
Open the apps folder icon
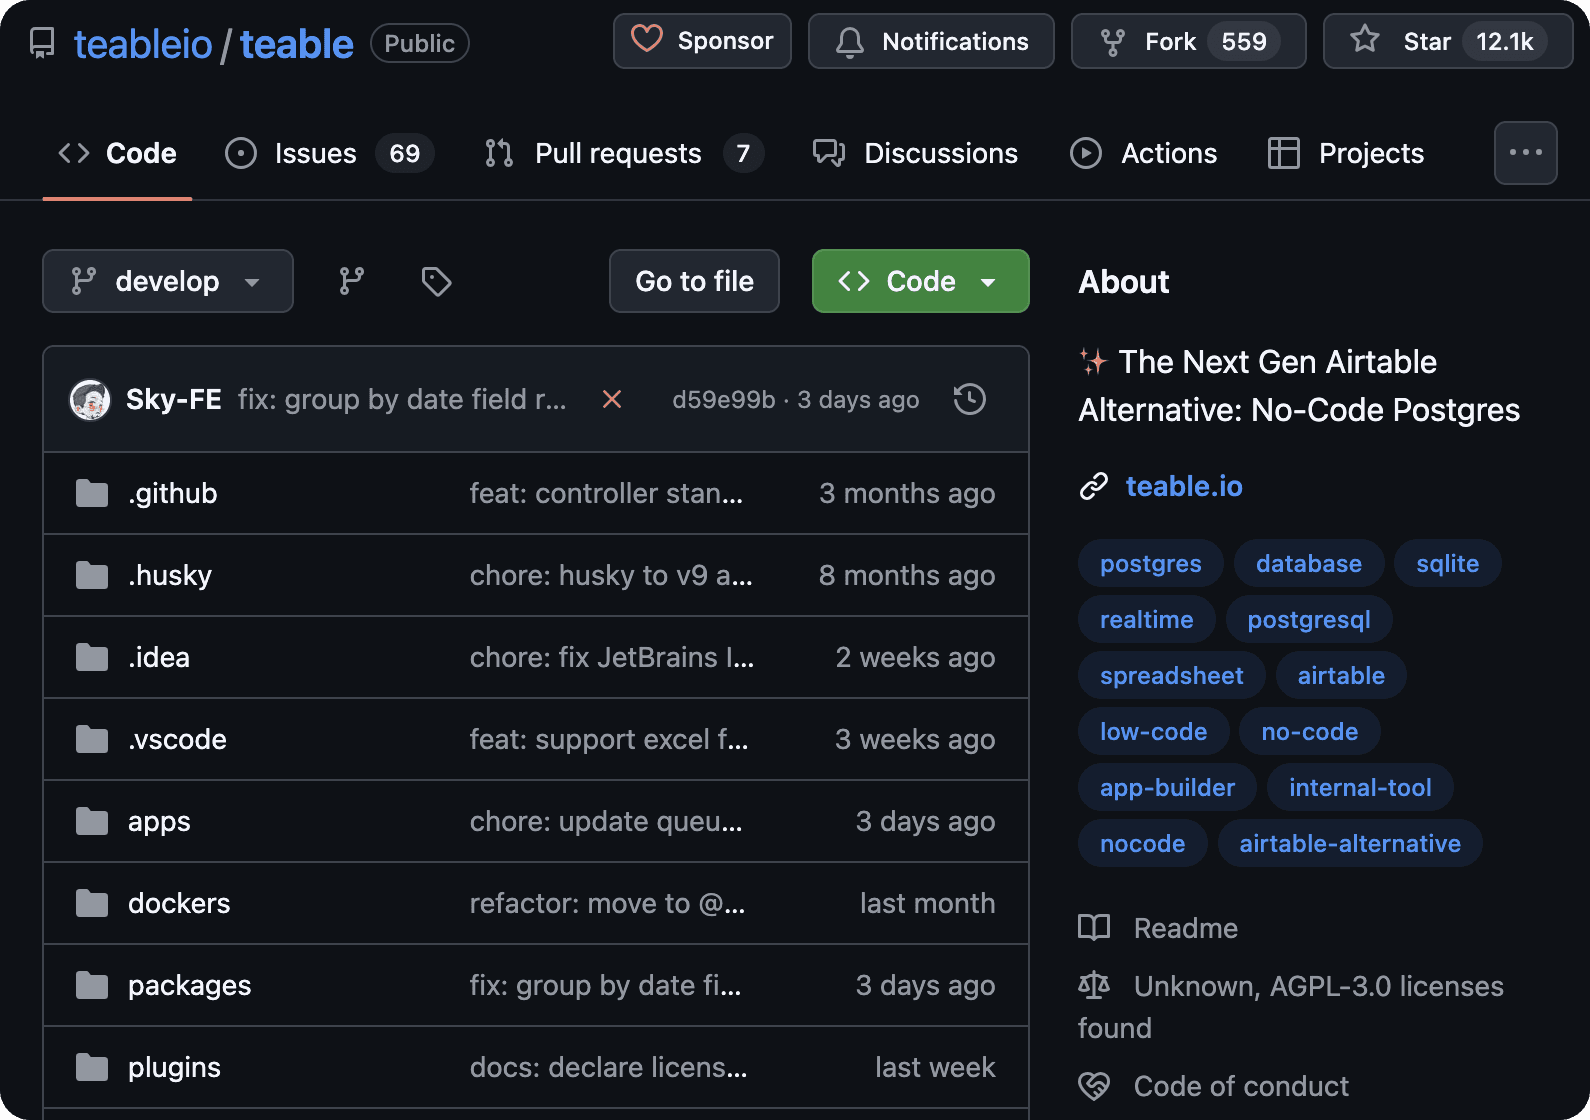[92, 821]
